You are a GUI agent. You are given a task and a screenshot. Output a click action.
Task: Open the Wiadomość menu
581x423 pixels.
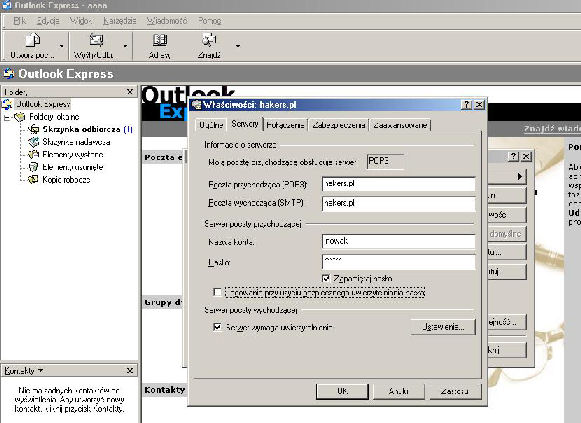[x=167, y=21]
